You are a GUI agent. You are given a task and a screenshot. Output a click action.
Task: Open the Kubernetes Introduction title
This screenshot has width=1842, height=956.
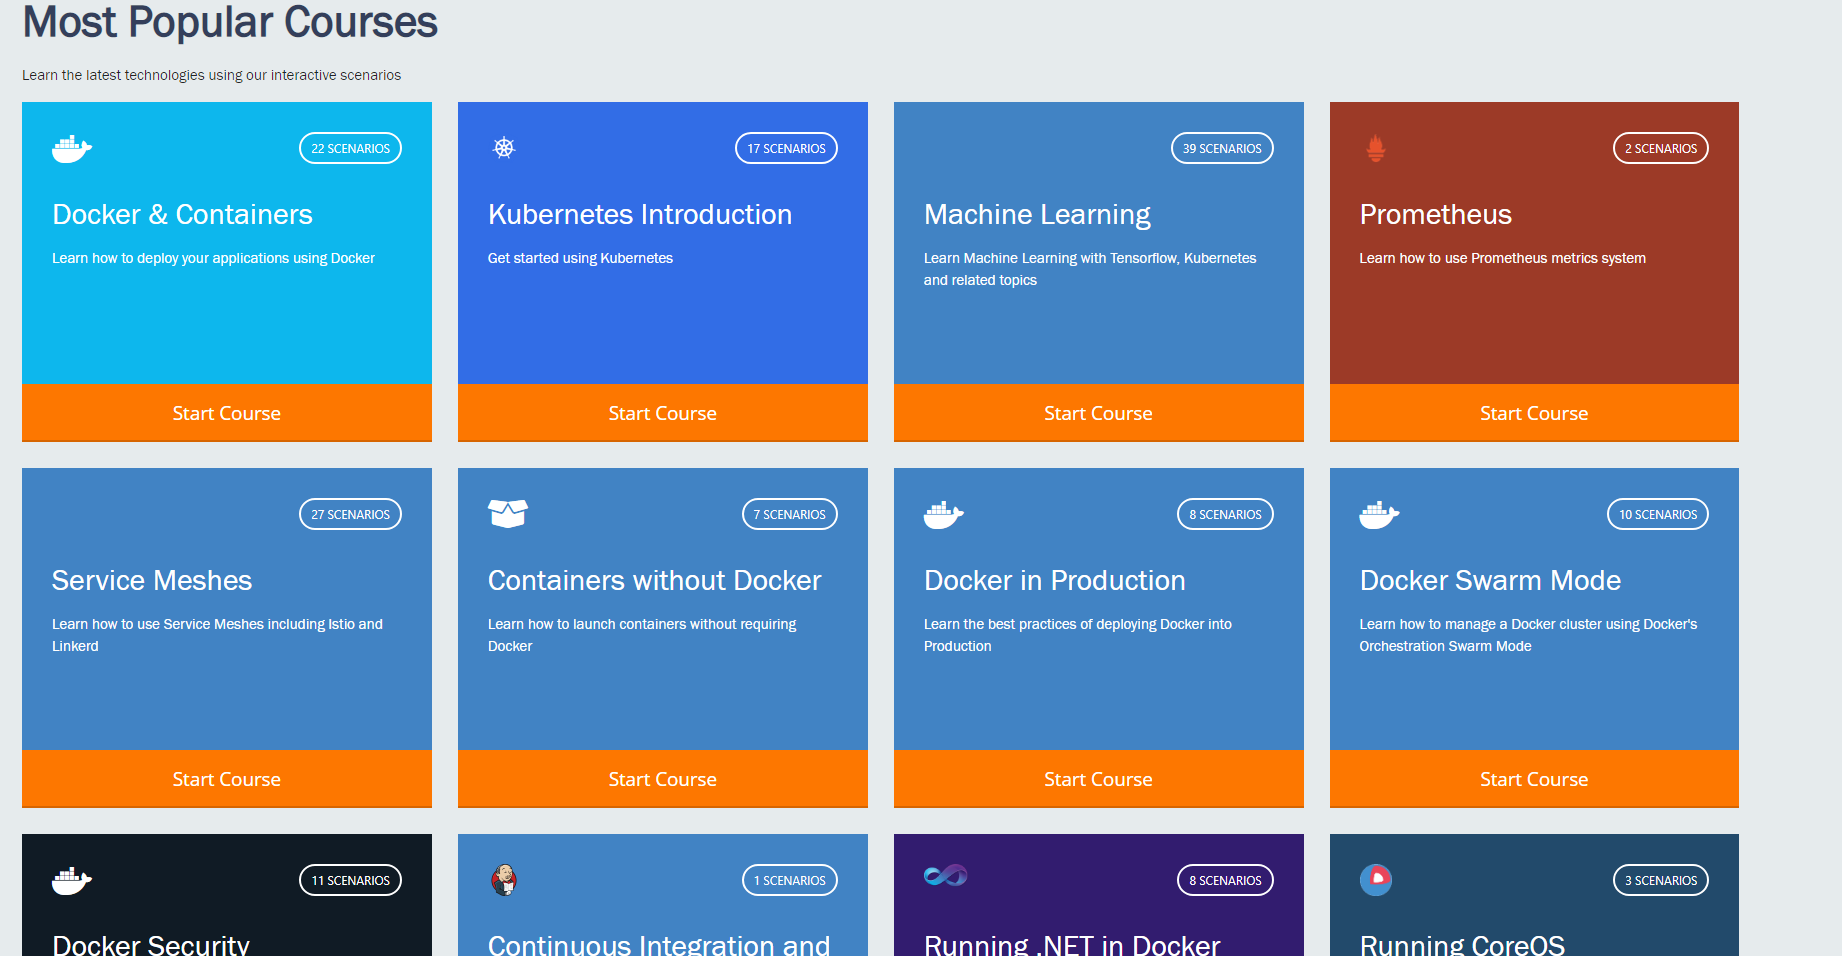click(x=640, y=214)
